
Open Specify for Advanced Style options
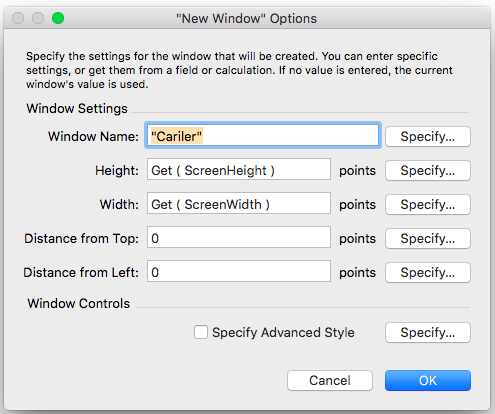pyautogui.click(x=428, y=332)
